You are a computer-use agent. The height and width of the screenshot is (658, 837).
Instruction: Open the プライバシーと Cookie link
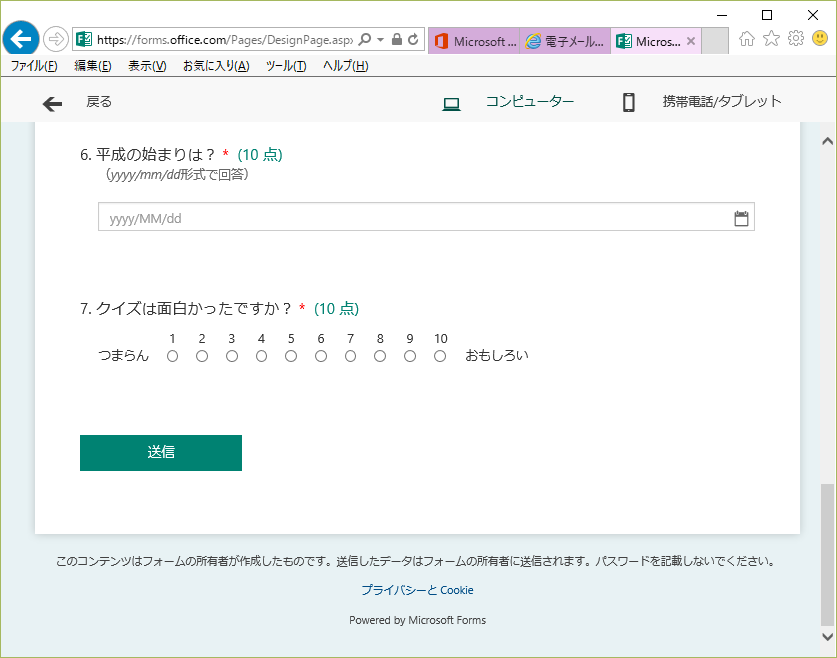click(x=417, y=590)
